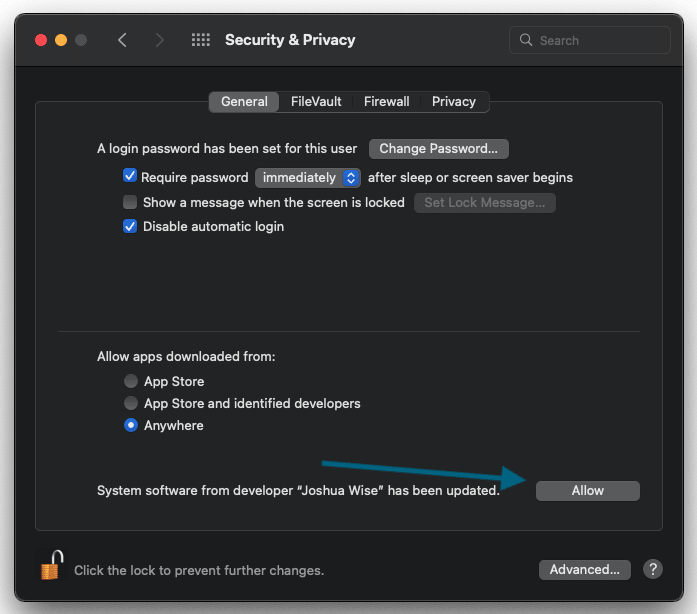The width and height of the screenshot is (697, 614).
Task: Click the forward navigation chevron
Action: pyautogui.click(x=160, y=40)
